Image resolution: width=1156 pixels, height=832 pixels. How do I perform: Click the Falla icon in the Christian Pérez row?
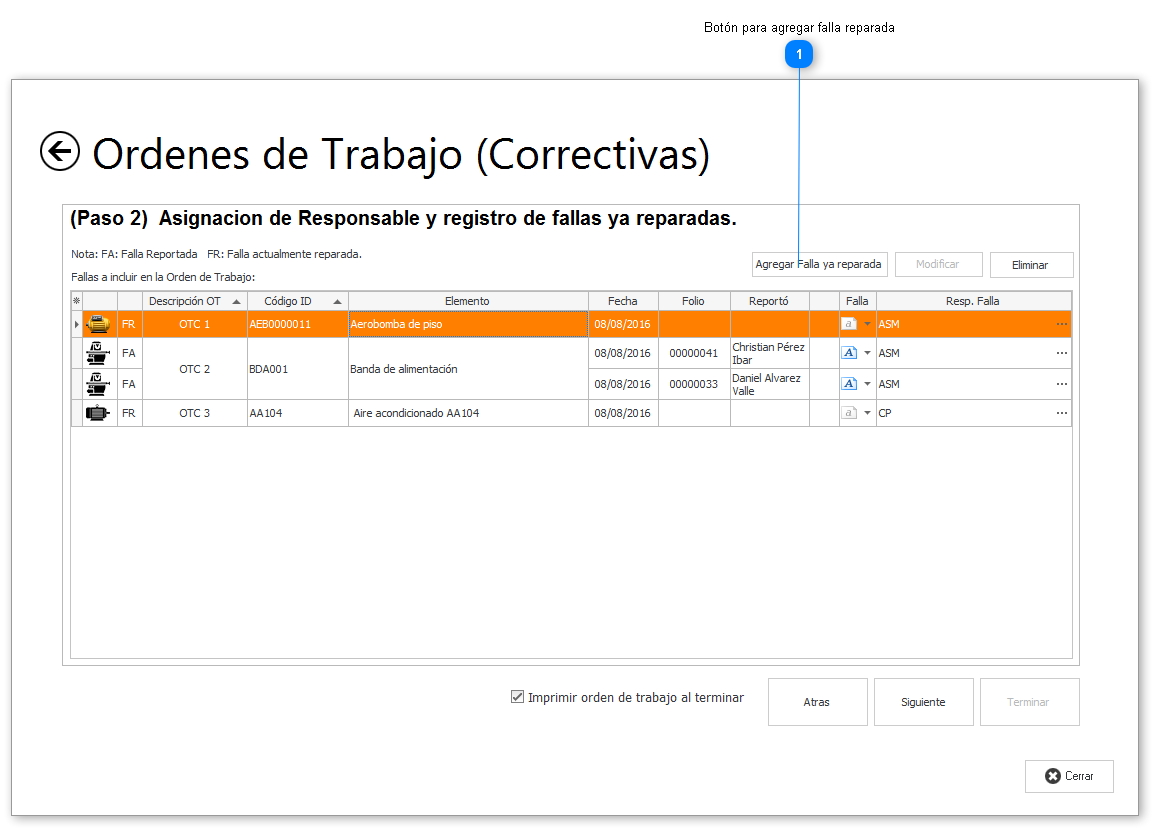(x=849, y=353)
